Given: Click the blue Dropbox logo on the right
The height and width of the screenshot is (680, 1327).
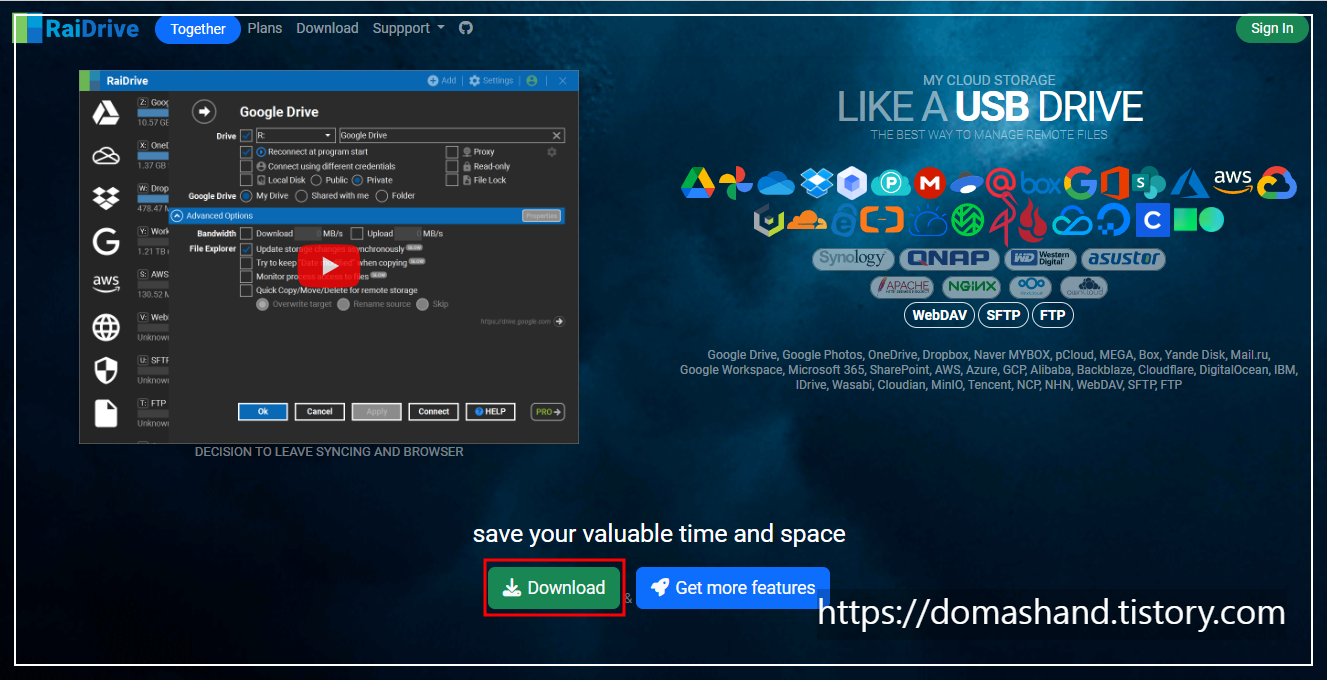Looking at the screenshot, I should coord(817,183).
